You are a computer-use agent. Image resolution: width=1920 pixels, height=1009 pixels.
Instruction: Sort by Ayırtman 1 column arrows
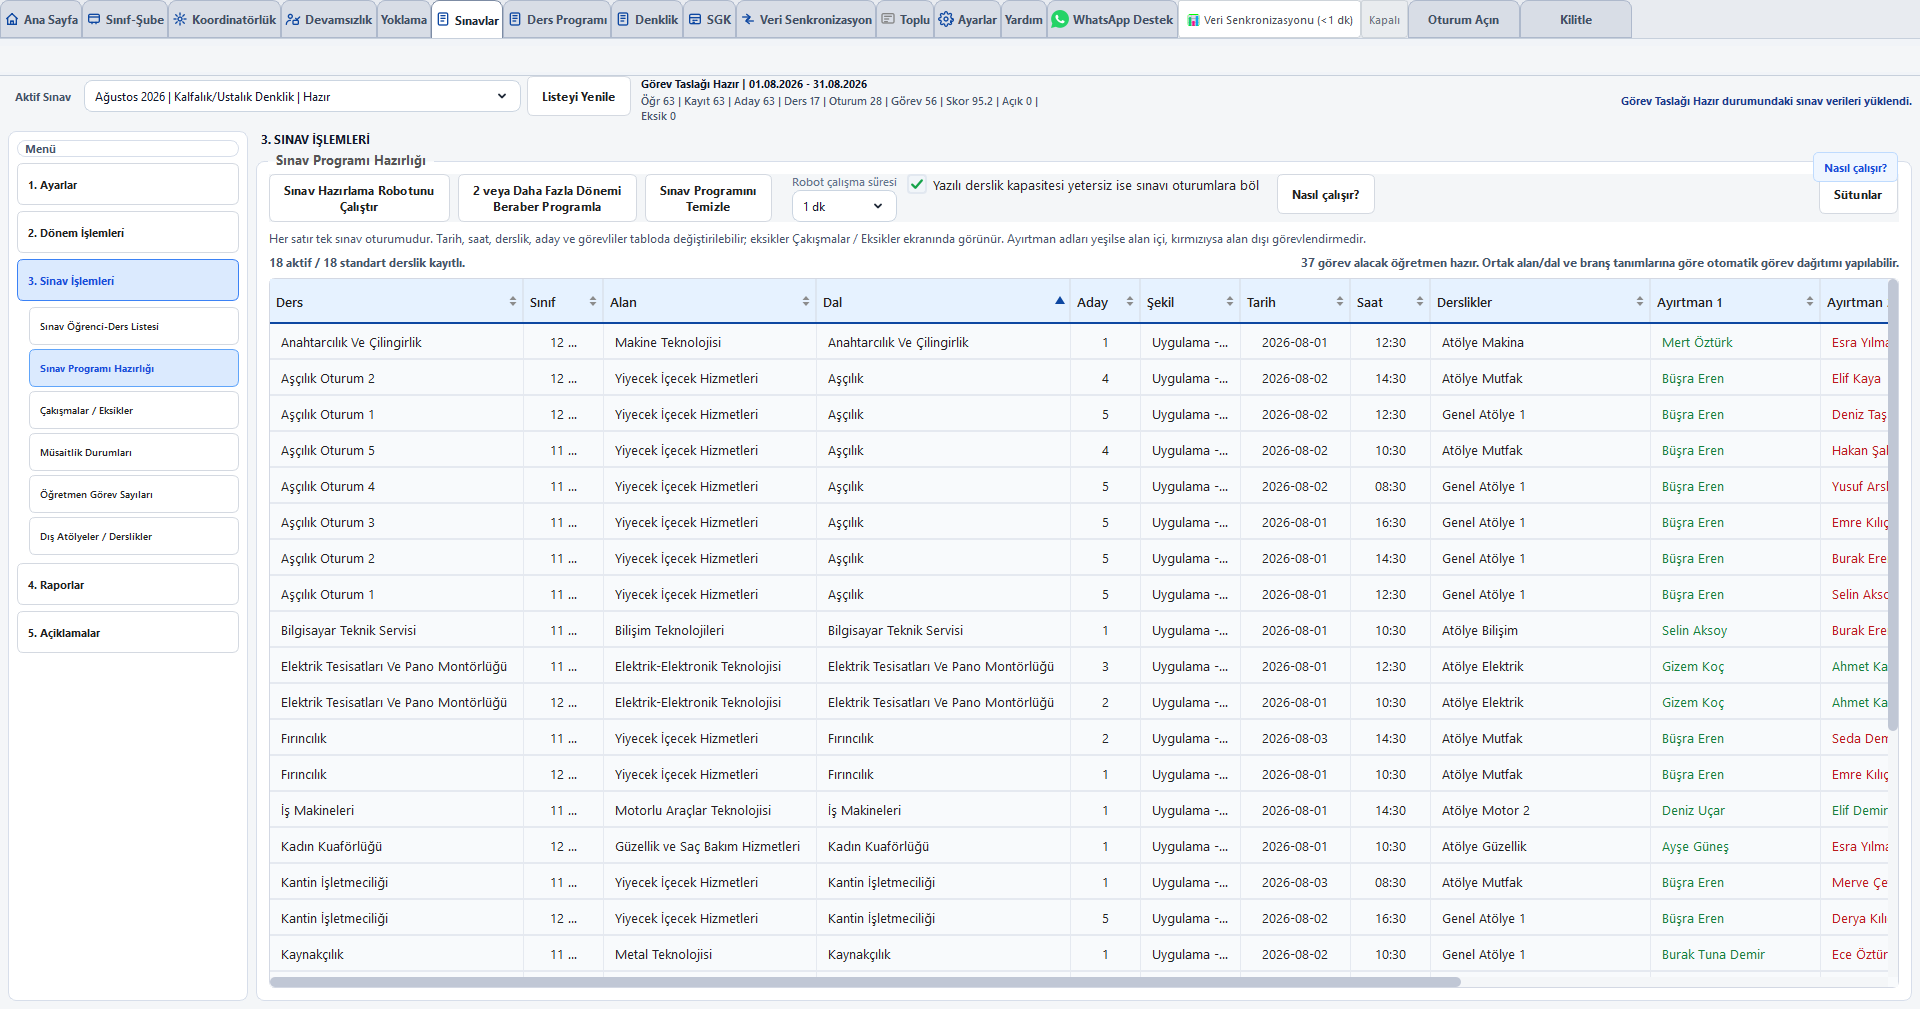(x=1810, y=301)
